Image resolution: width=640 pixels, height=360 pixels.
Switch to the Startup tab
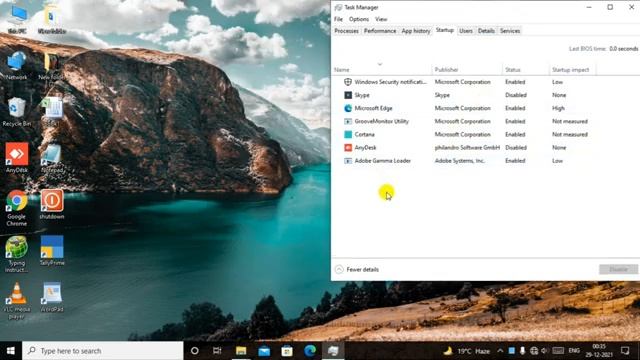coord(444,30)
